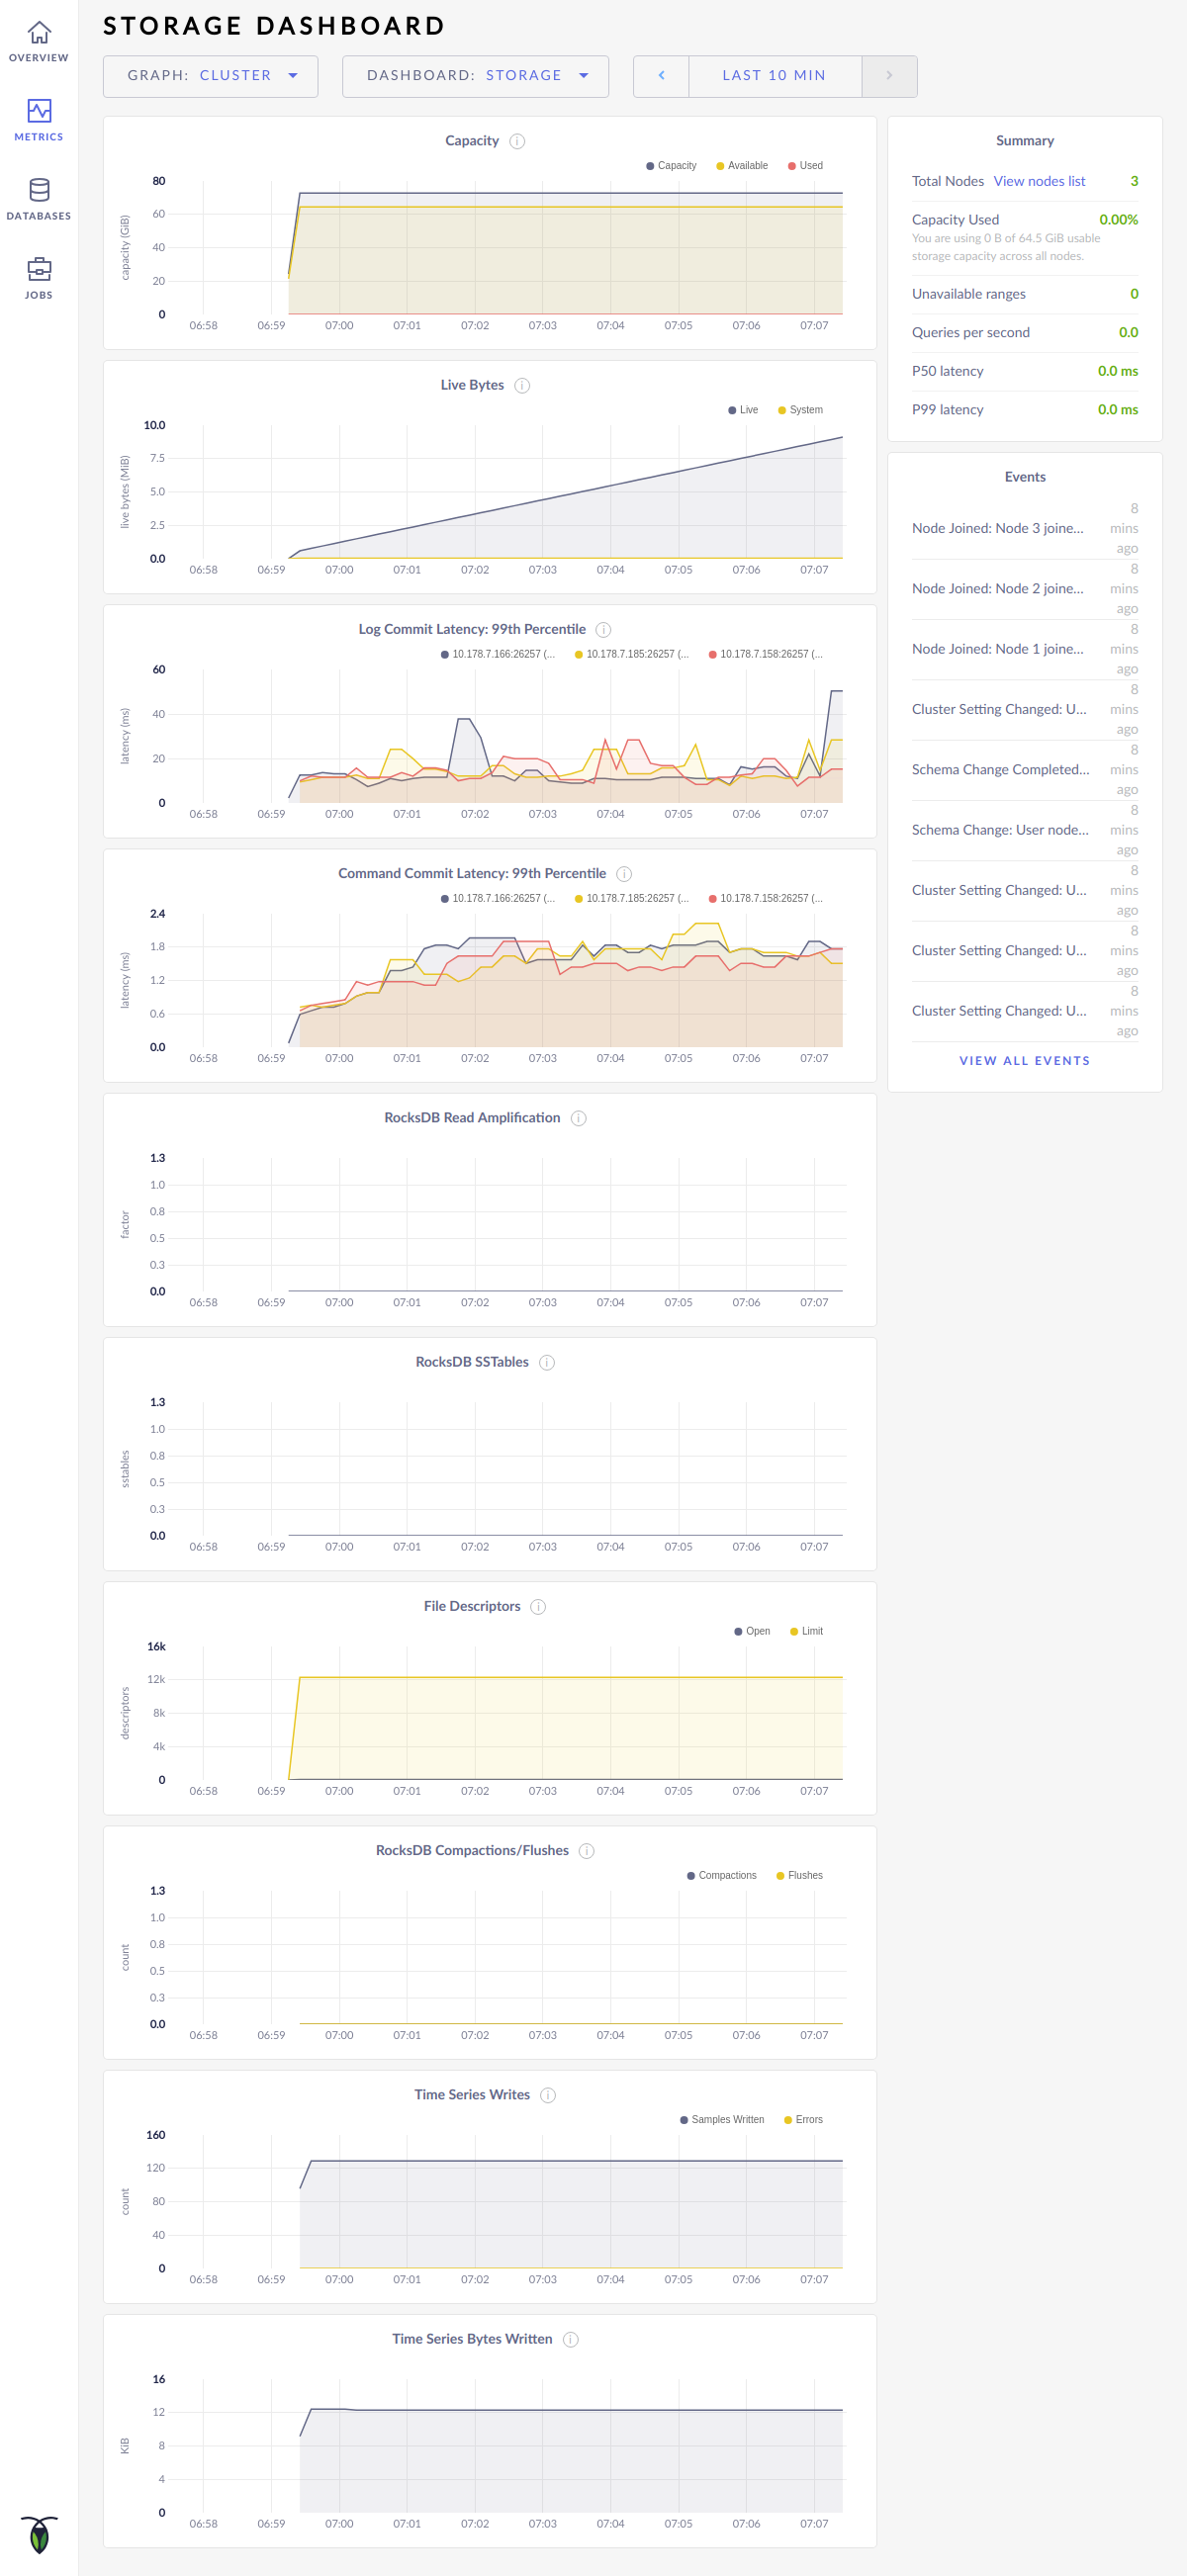
Task: Select the Metrics sidebar icon
Action: [x=38, y=120]
